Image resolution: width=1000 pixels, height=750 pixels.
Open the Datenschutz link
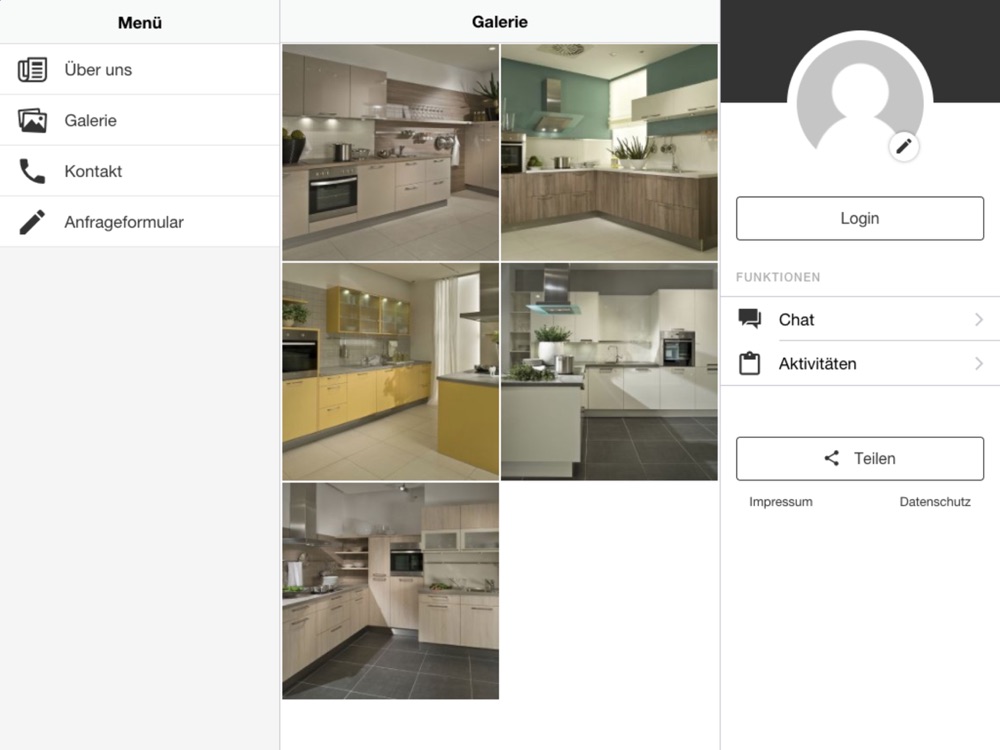tap(935, 502)
